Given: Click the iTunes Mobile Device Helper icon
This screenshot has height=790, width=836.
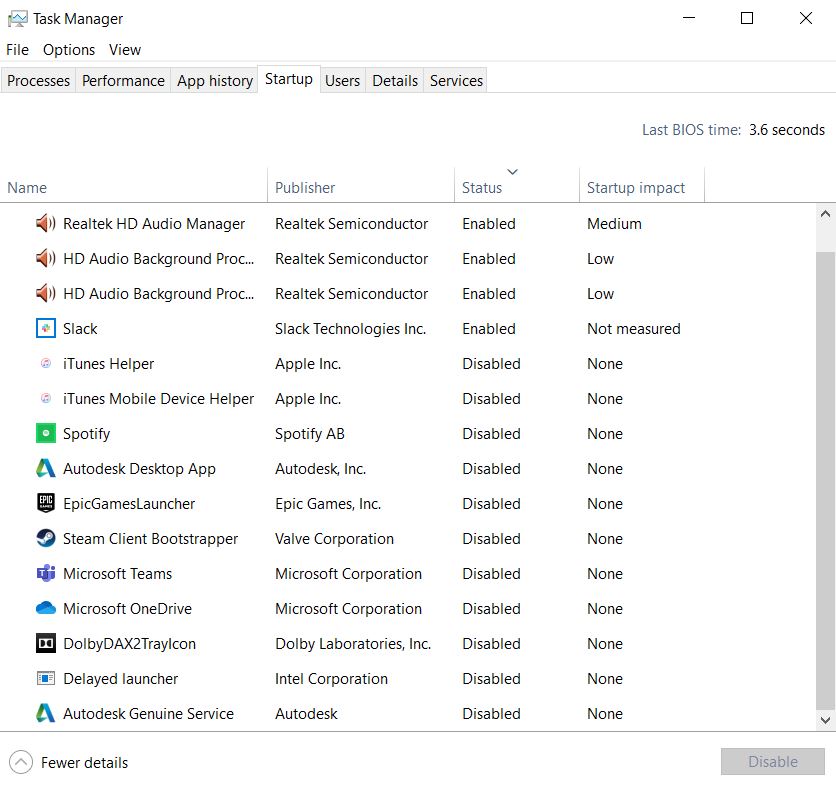Looking at the screenshot, I should (46, 398).
